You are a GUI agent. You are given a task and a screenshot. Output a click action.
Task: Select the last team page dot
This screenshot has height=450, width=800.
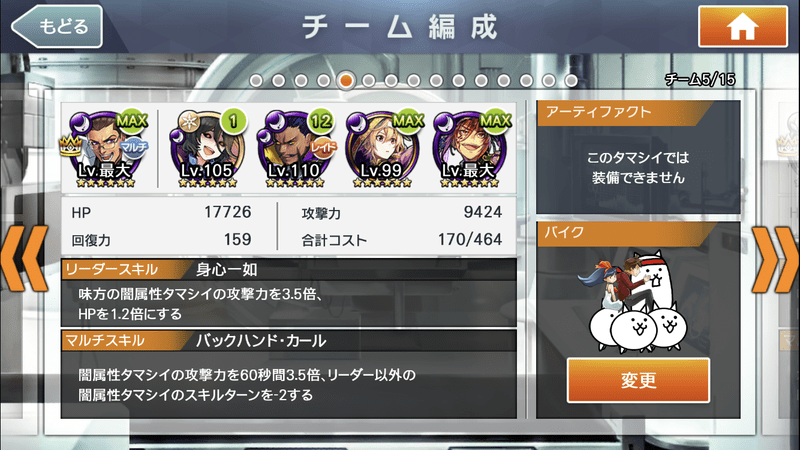pyautogui.click(x=571, y=81)
